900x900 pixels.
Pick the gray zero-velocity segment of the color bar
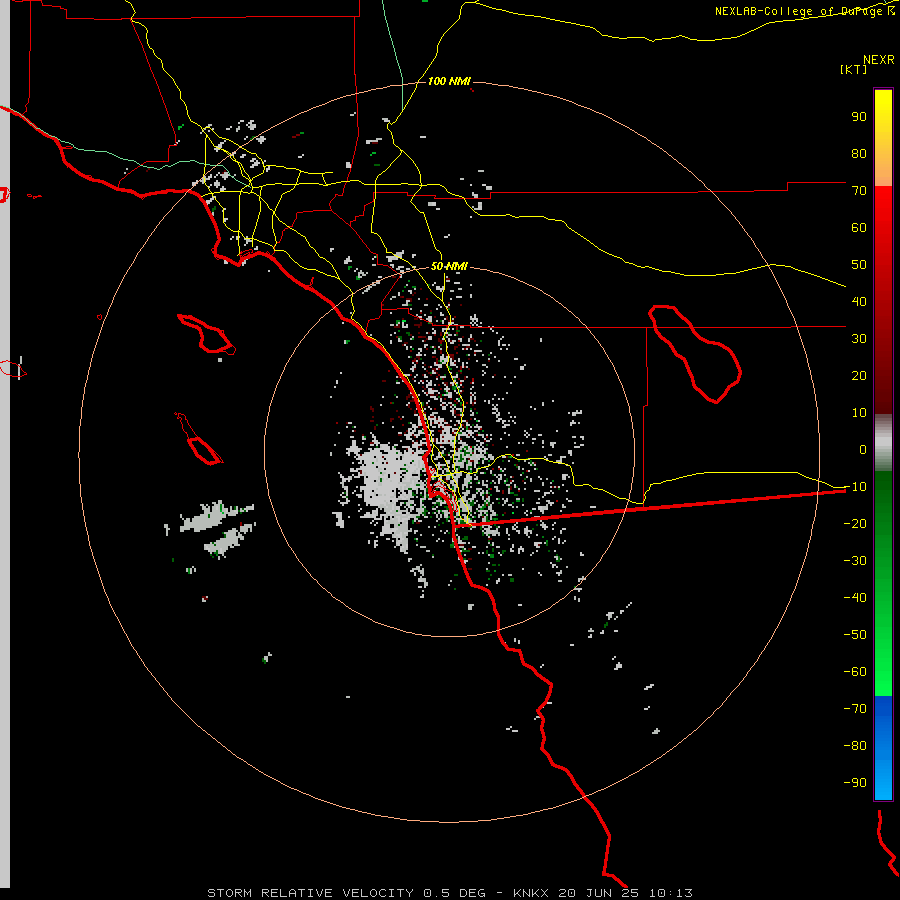[x=883, y=443]
